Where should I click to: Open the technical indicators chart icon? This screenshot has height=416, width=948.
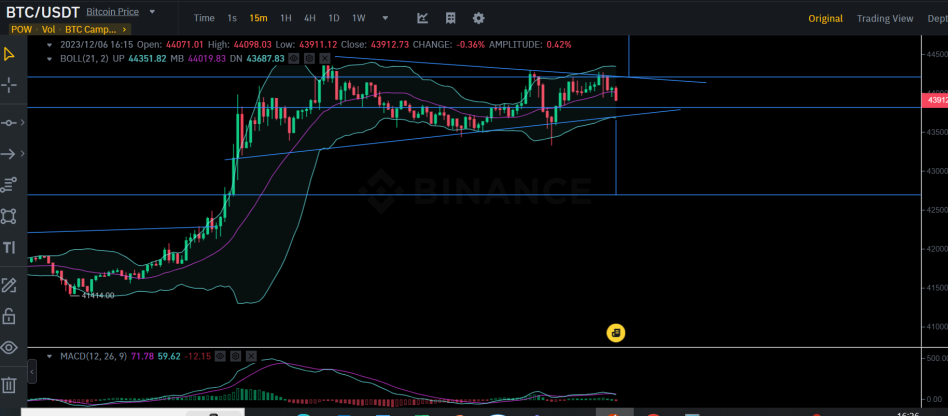coord(423,18)
